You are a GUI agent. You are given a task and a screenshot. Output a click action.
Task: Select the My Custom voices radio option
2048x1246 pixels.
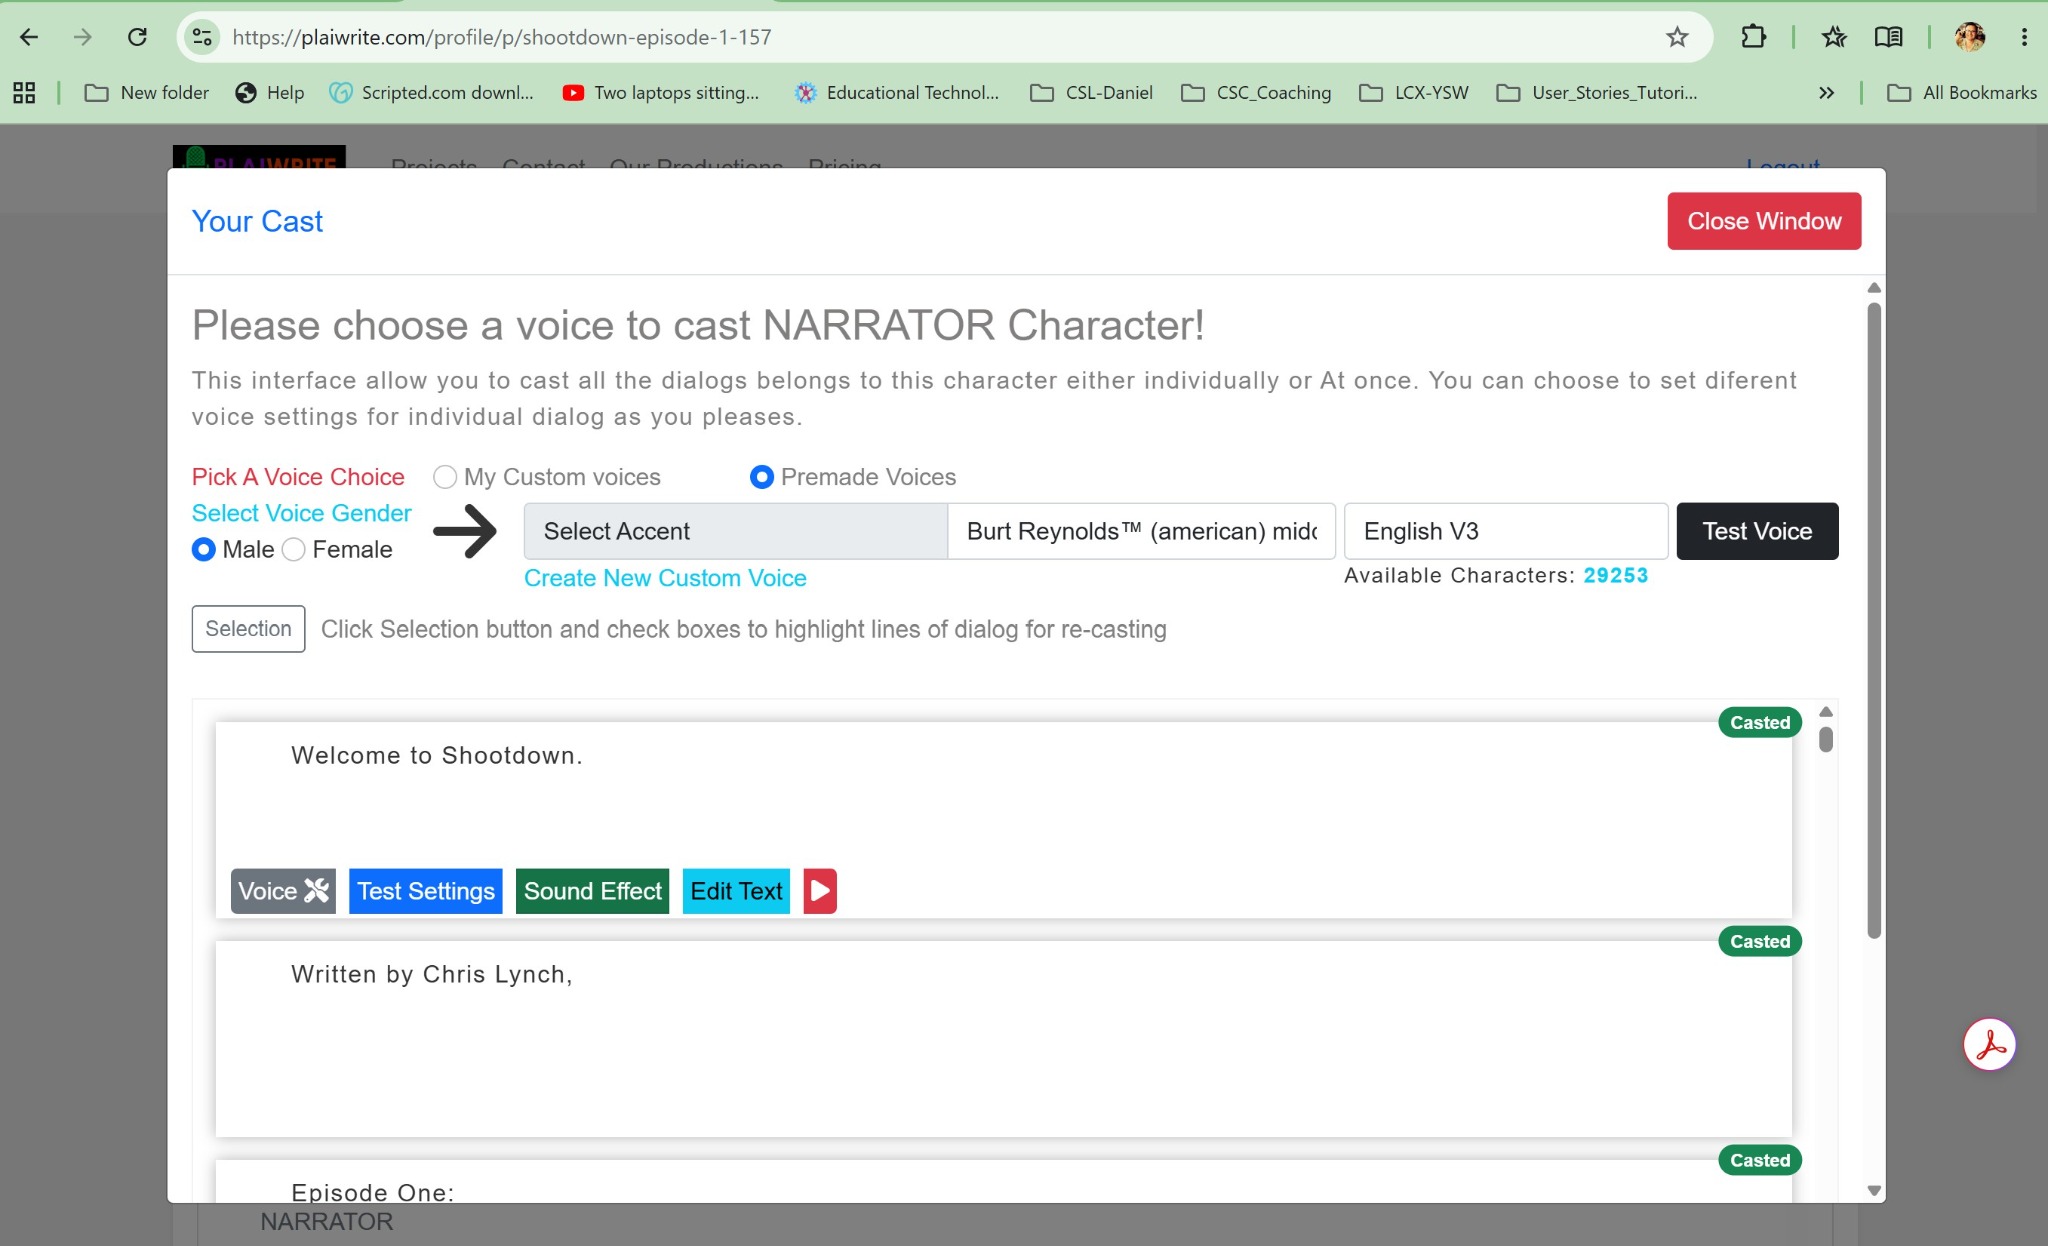pos(445,477)
